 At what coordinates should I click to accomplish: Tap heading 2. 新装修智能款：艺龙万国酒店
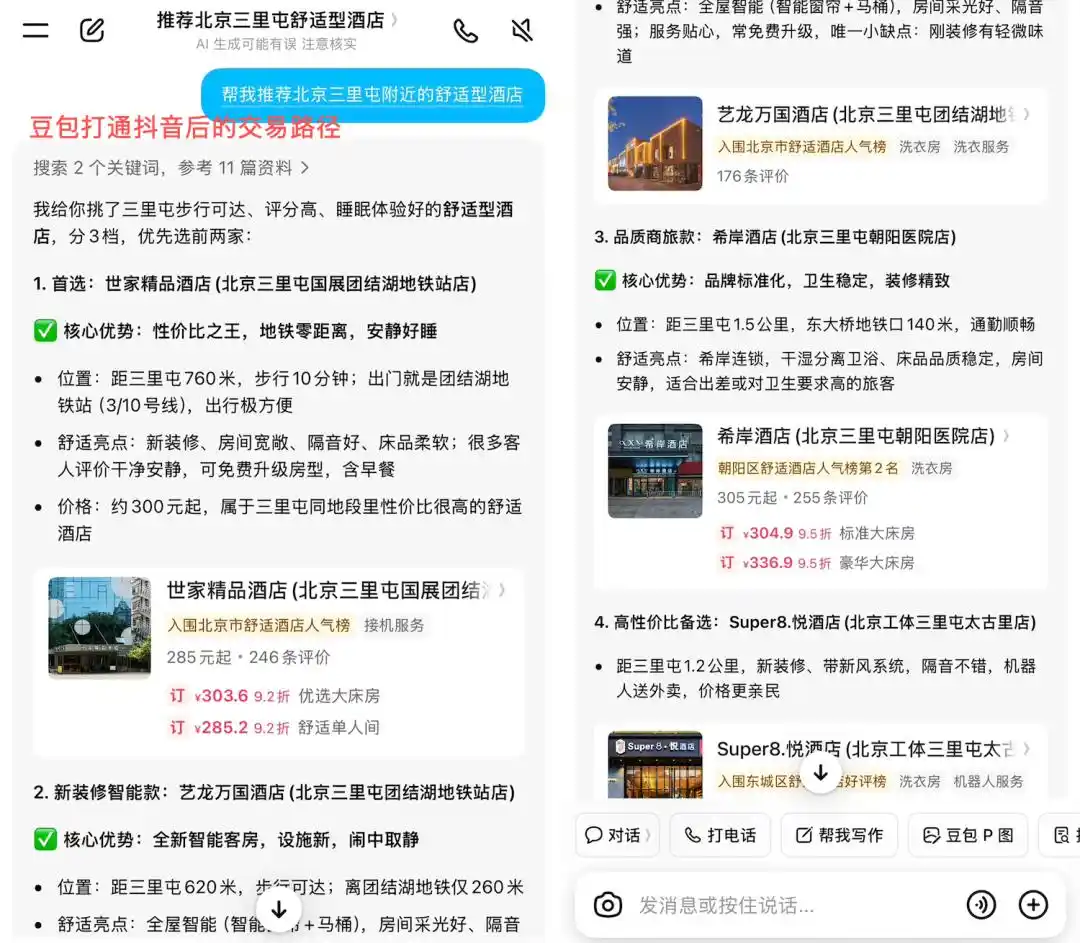click(x=274, y=792)
